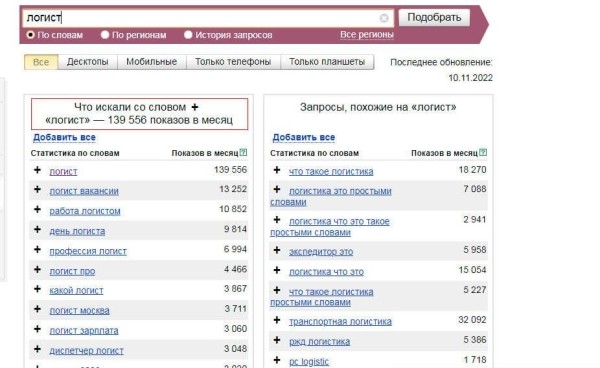Open 'профессия логист' keyword link
Viewport: 600px width, 368px height.
click(88, 251)
